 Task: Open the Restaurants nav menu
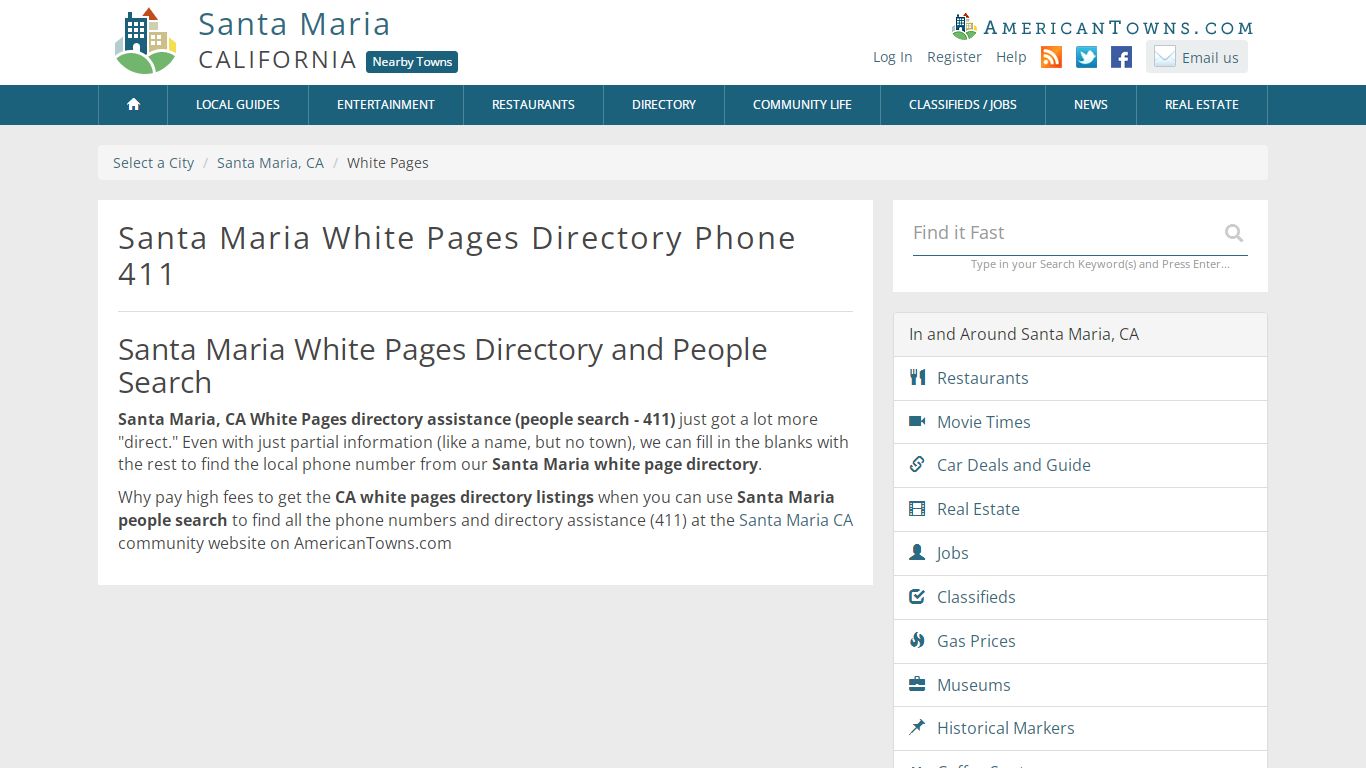(533, 104)
